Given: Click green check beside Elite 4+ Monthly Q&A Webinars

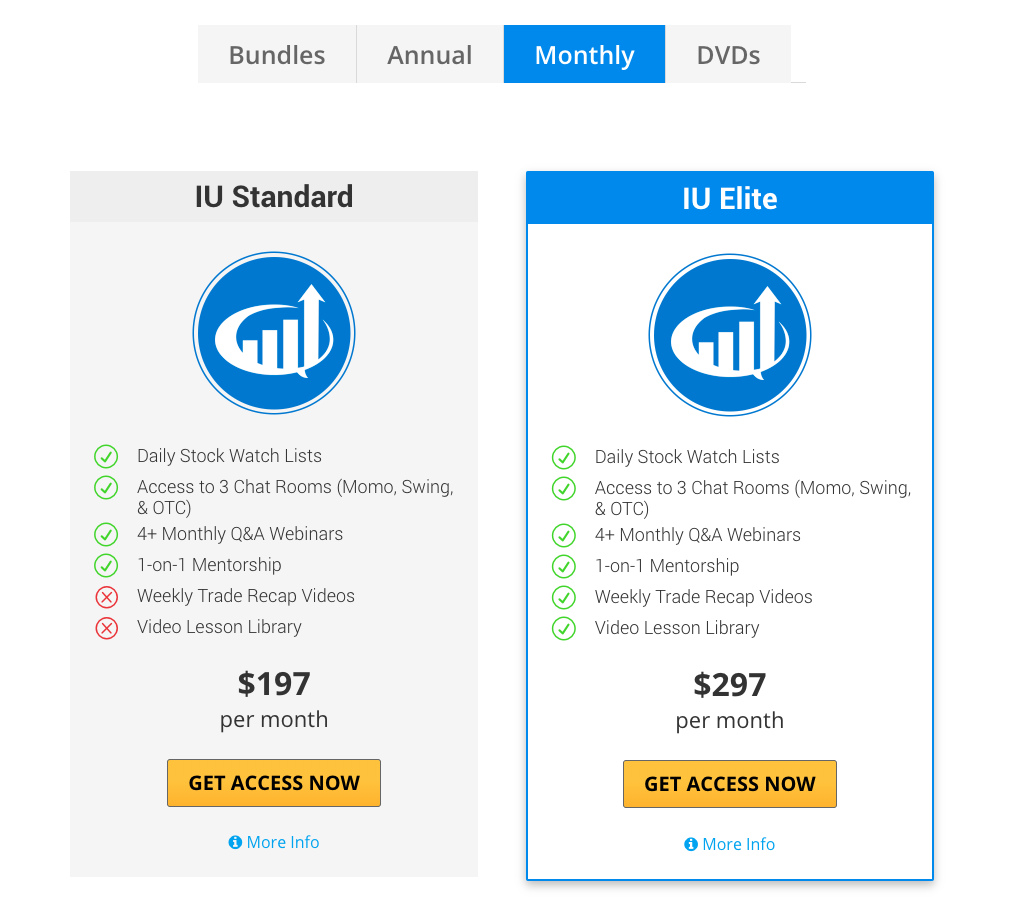Looking at the screenshot, I should click(x=564, y=536).
